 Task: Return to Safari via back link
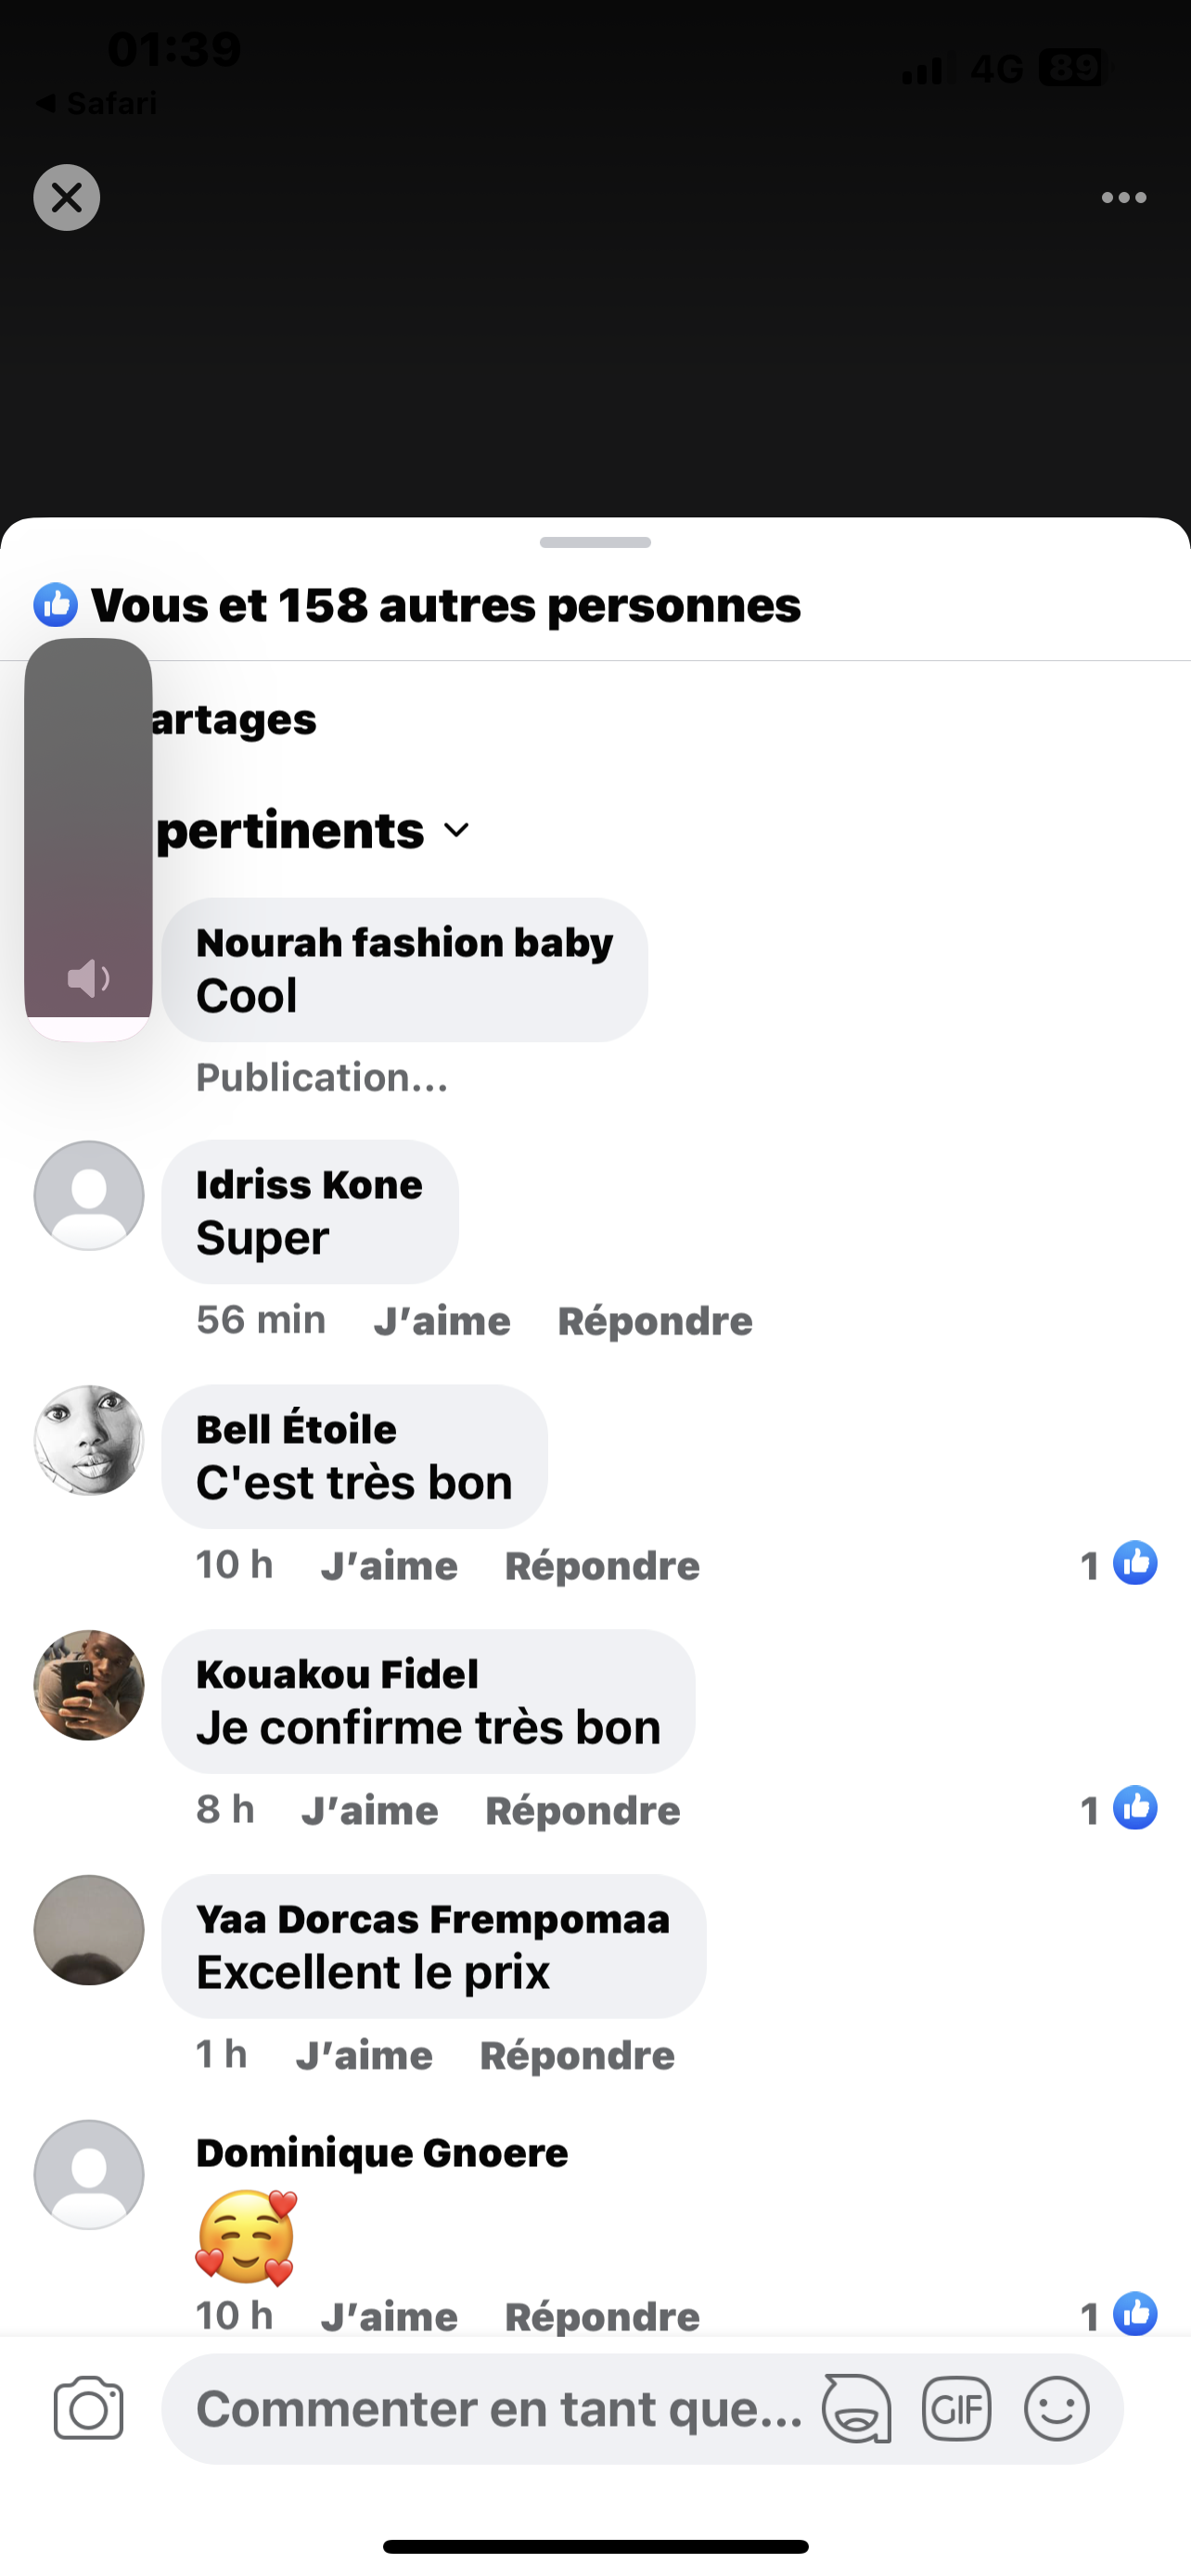[97, 103]
